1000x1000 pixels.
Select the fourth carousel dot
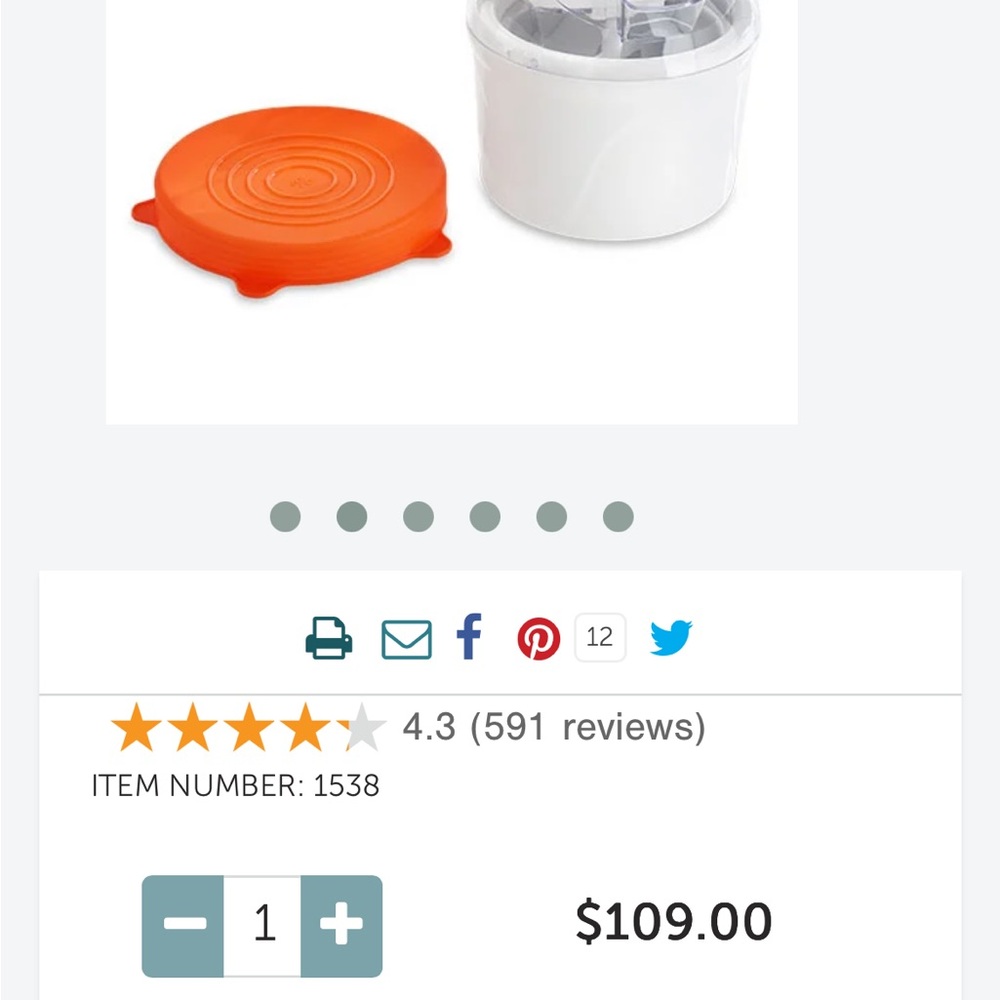click(x=485, y=516)
